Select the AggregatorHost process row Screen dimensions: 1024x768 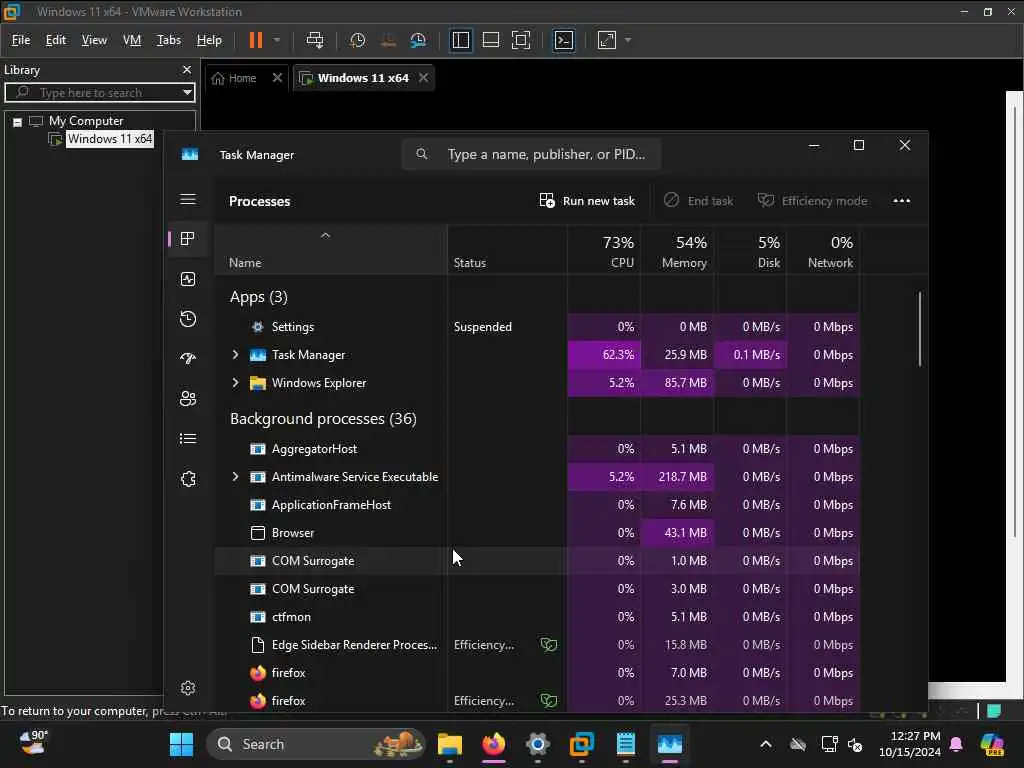[x=537, y=449]
